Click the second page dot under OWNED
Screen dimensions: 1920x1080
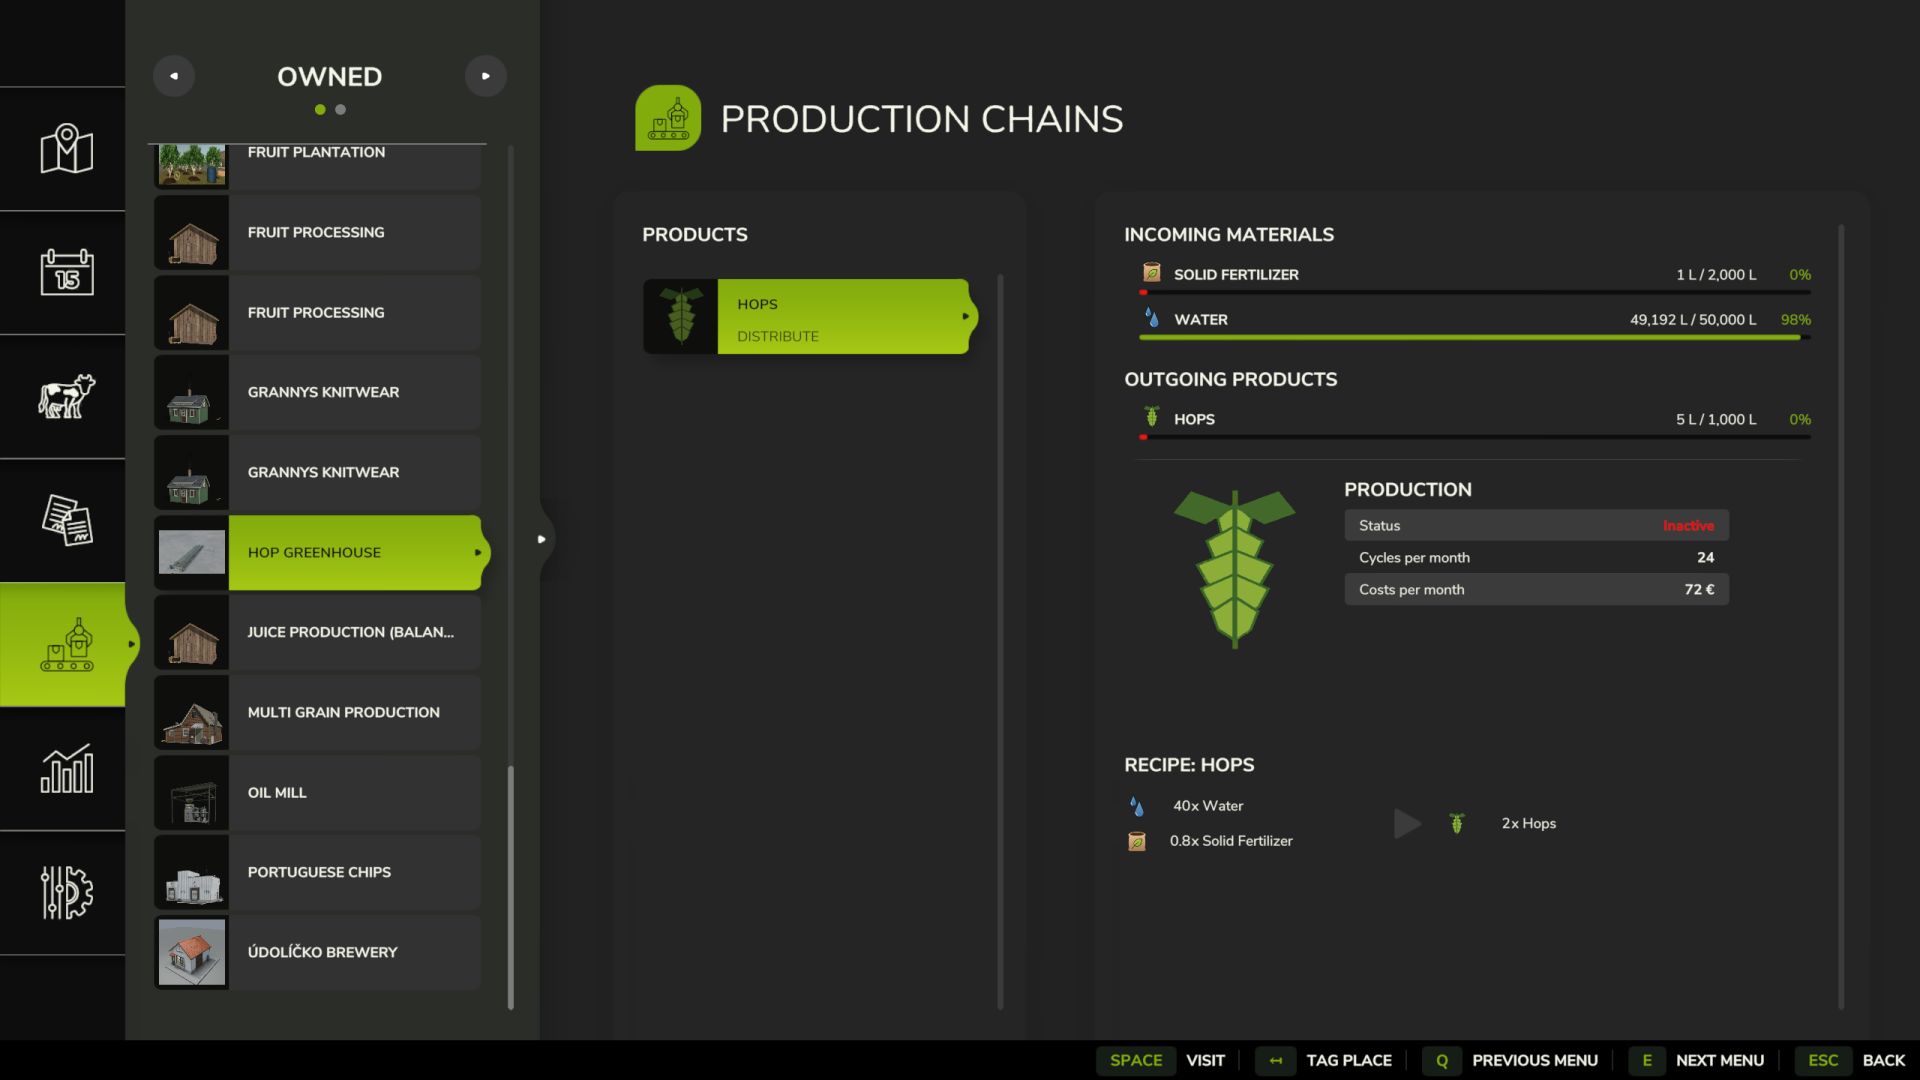click(341, 109)
